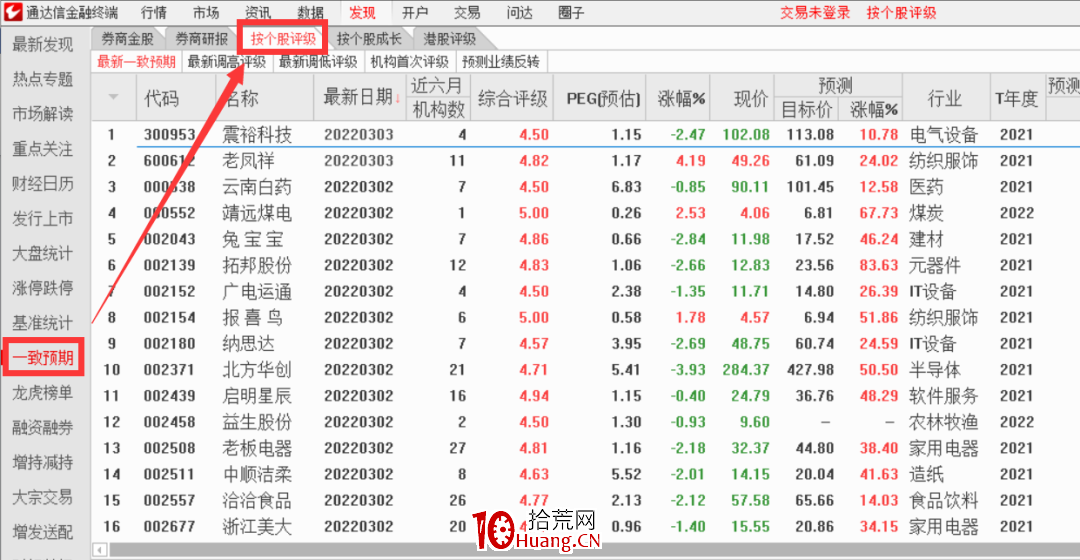1080x560 pixels.
Task: Open the 资讯 menu
Action: (x=258, y=12)
